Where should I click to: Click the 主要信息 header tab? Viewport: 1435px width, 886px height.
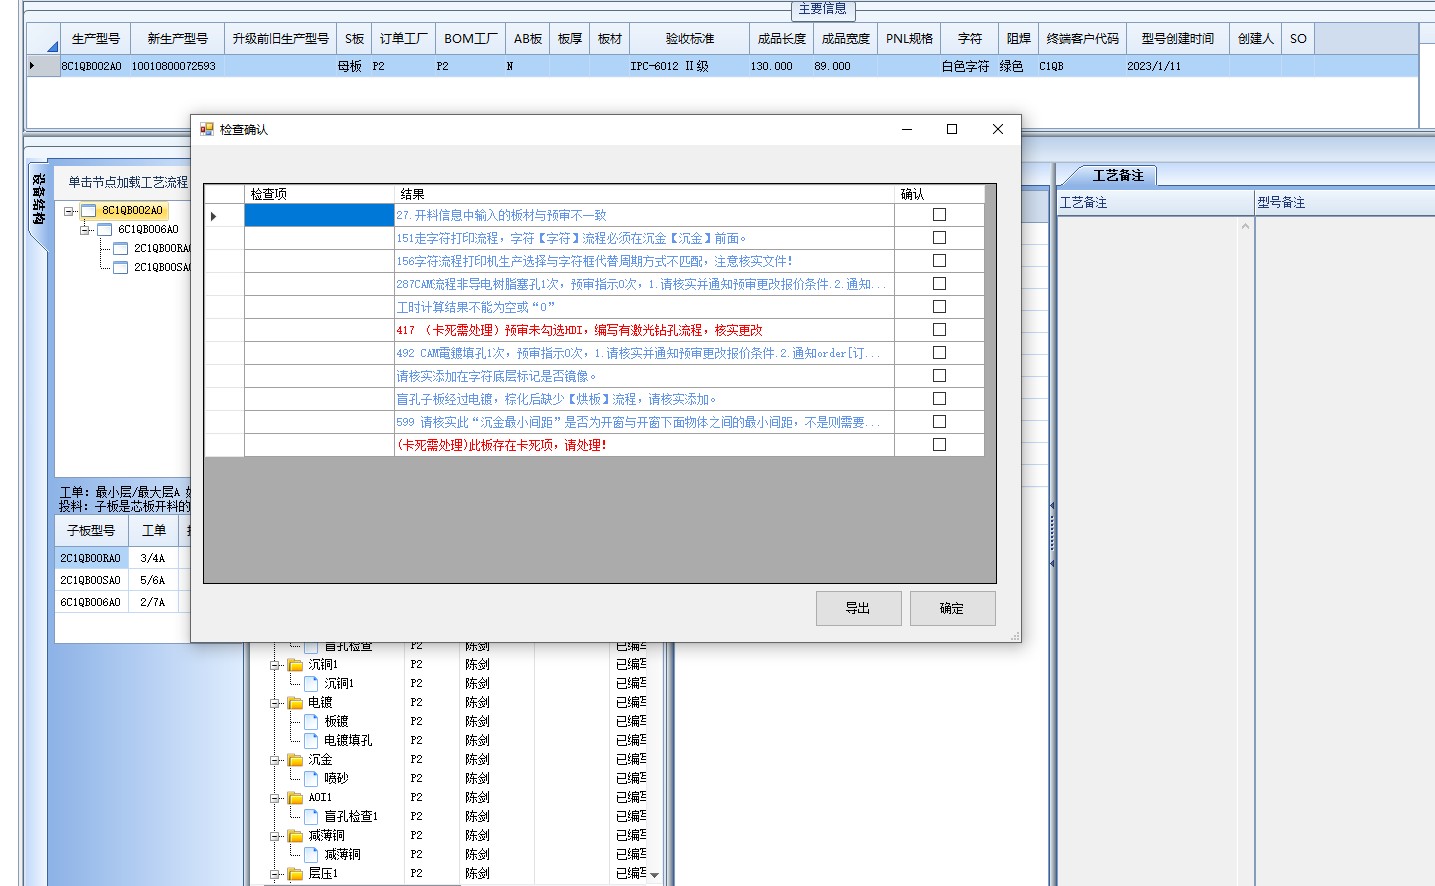(823, 9)
